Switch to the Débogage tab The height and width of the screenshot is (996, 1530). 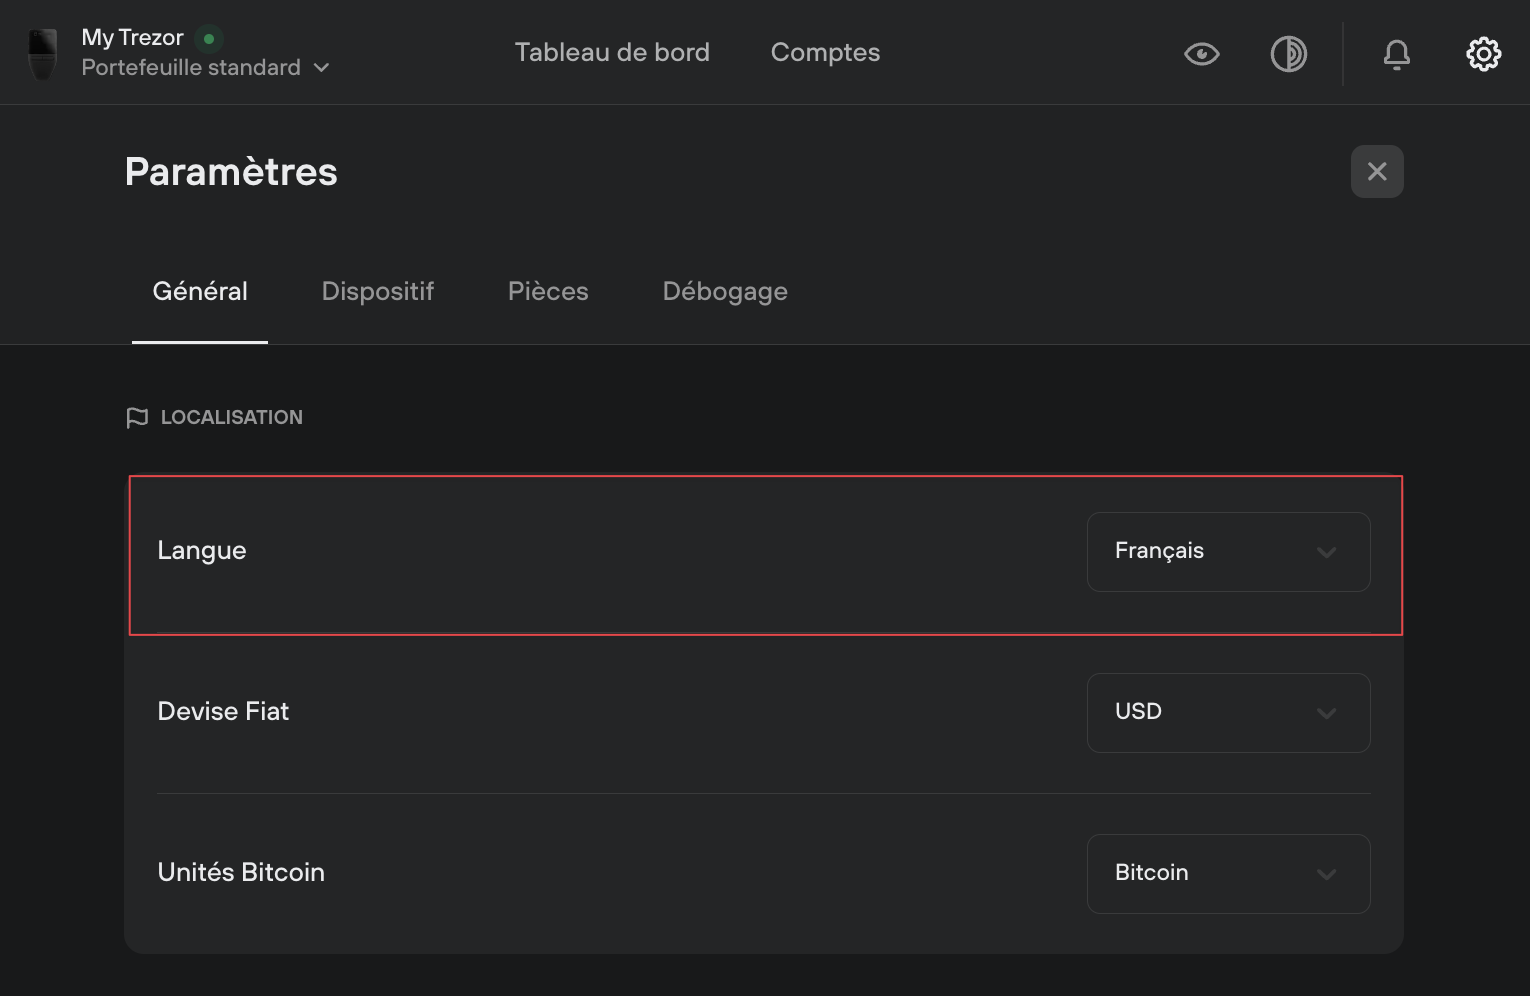[x=725, y=291]
